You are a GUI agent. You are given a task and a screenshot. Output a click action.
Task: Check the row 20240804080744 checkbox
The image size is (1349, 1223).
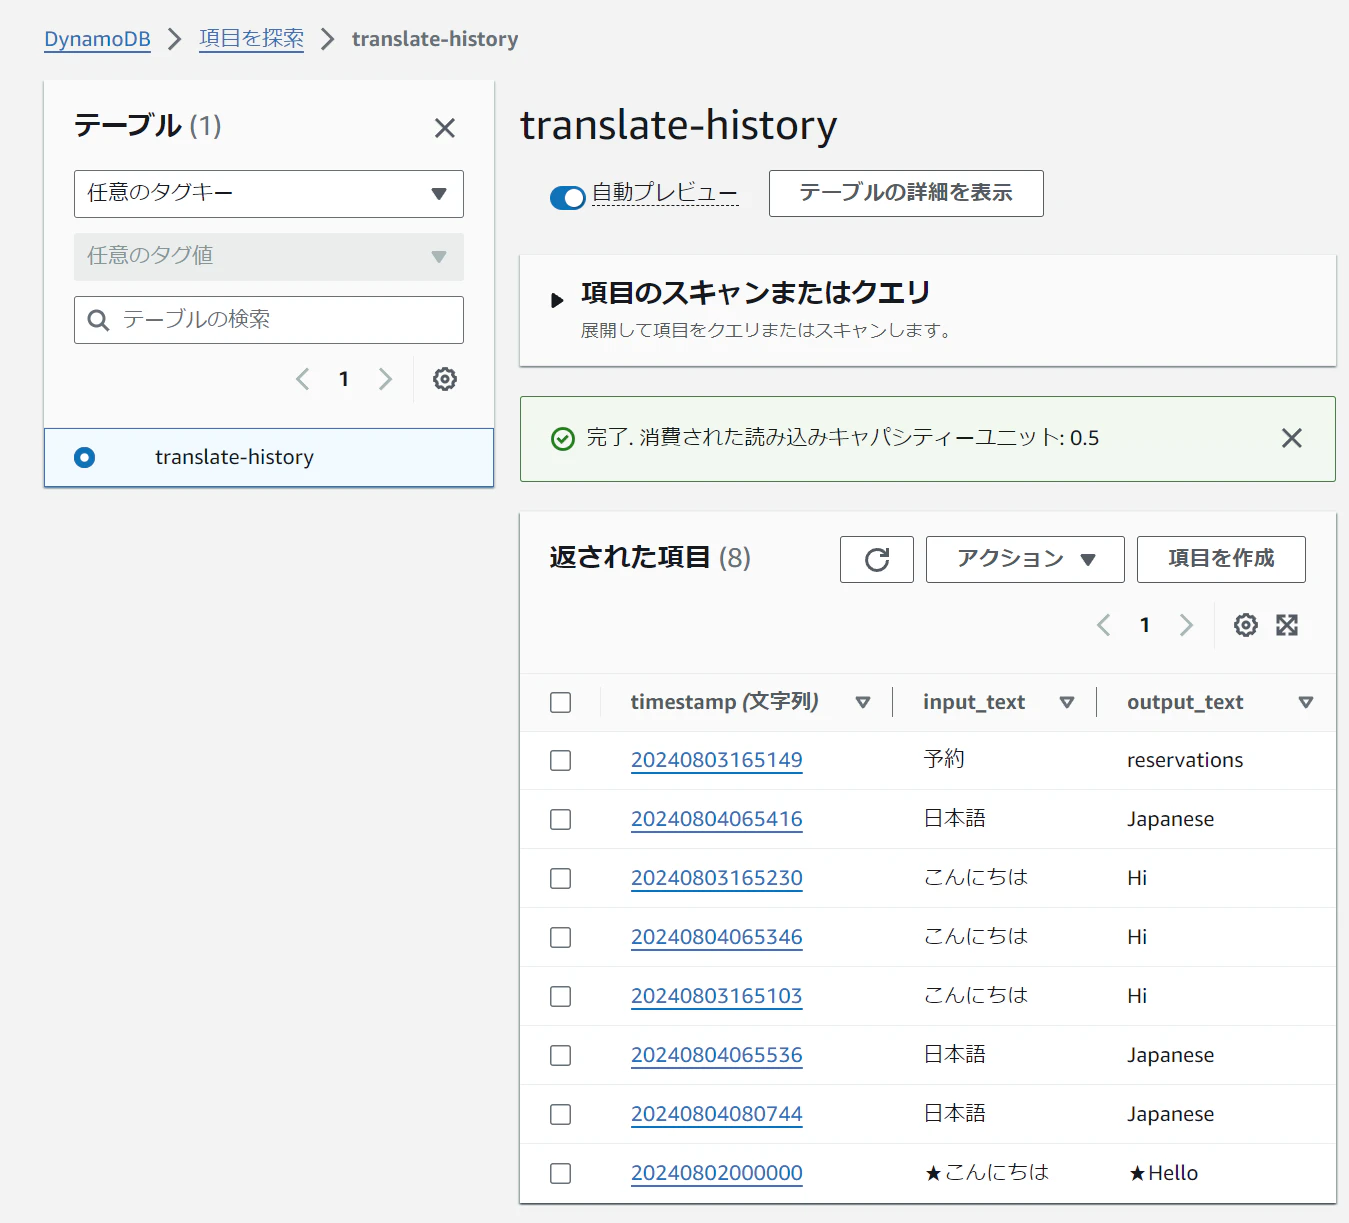point(561,1115)
